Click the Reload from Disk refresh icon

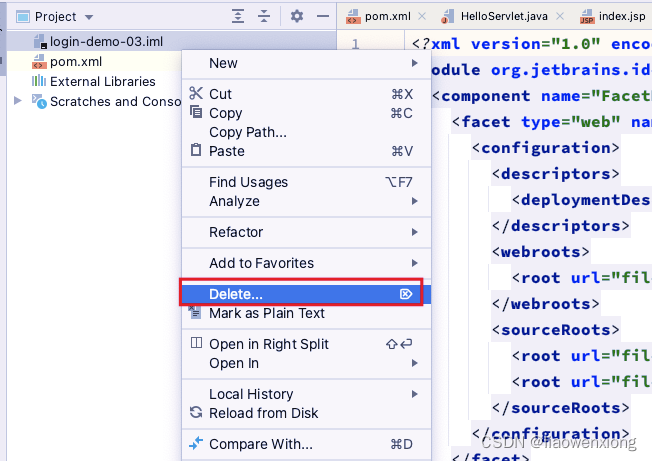coord(196,412)
